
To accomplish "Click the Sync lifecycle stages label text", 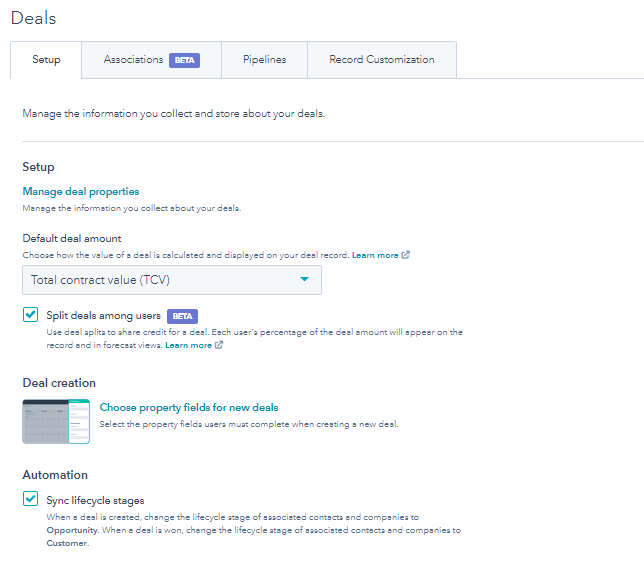I will (x=95, y=500).
